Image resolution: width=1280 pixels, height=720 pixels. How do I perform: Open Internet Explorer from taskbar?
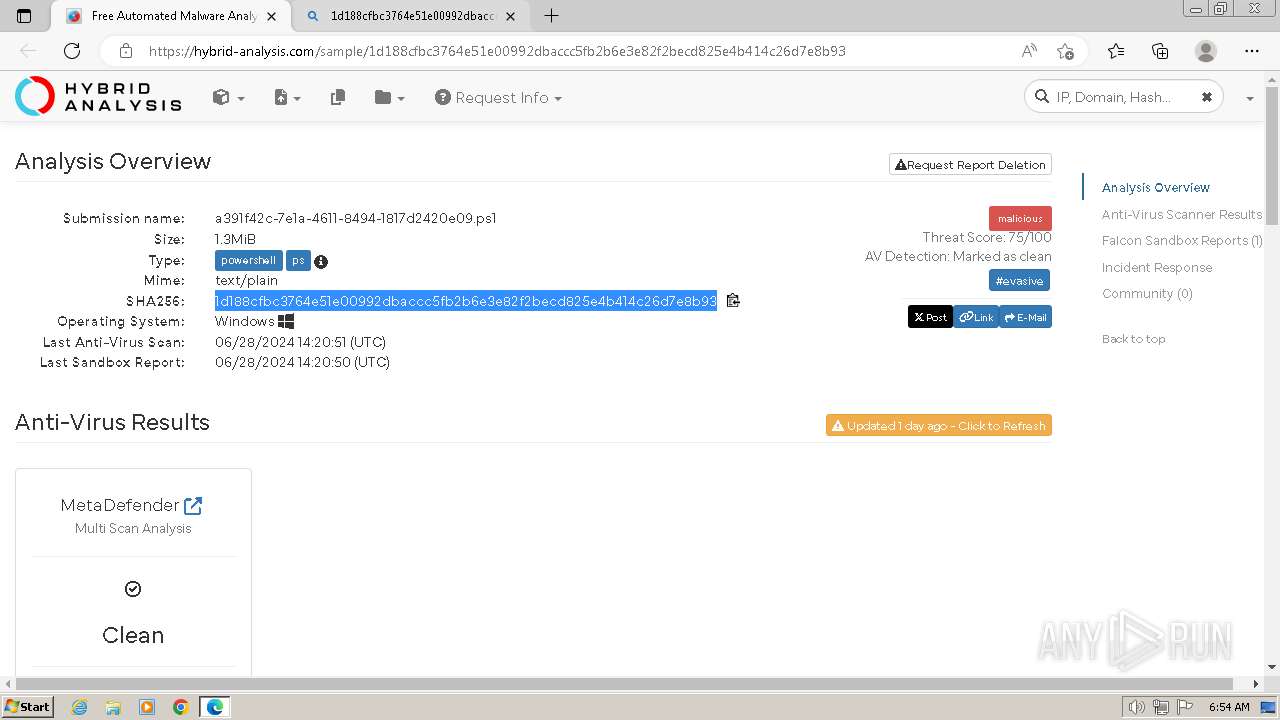(80, 707)
